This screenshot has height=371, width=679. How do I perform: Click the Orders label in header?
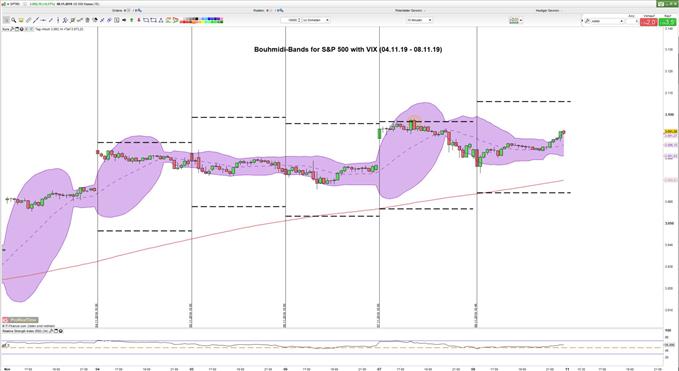coord(117,10)
